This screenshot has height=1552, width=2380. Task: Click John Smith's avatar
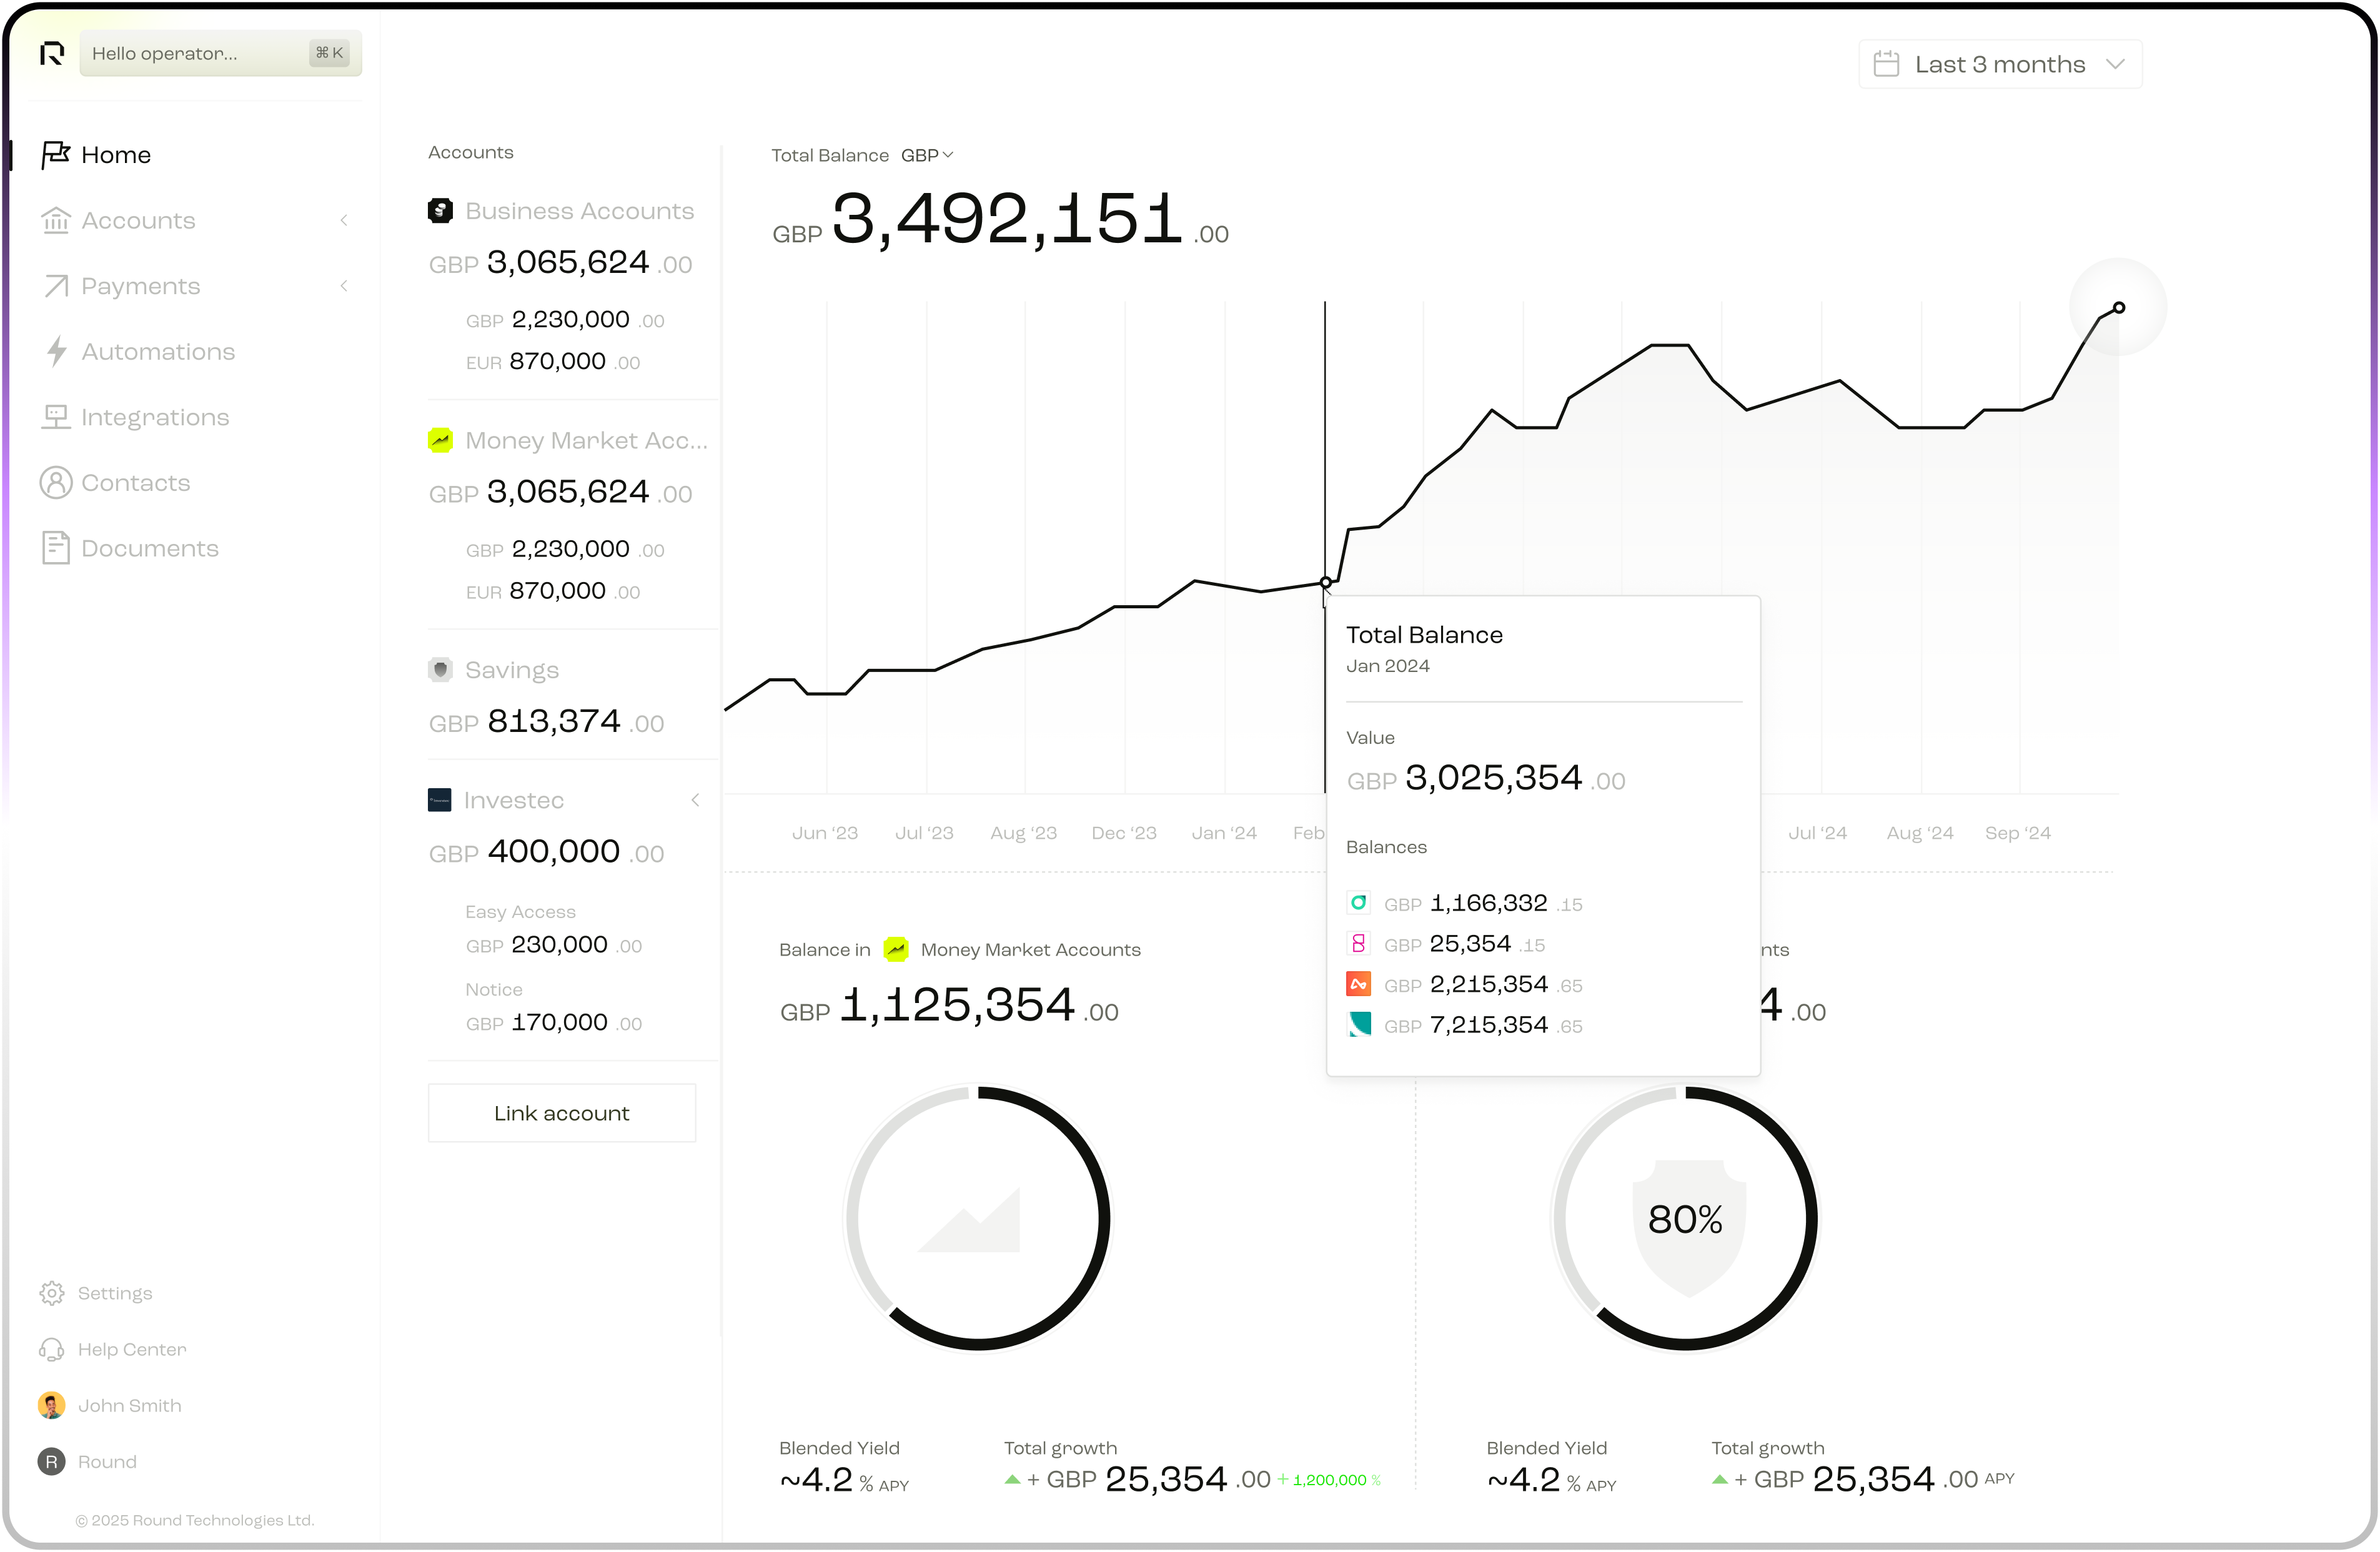(x=51, y=1405)
